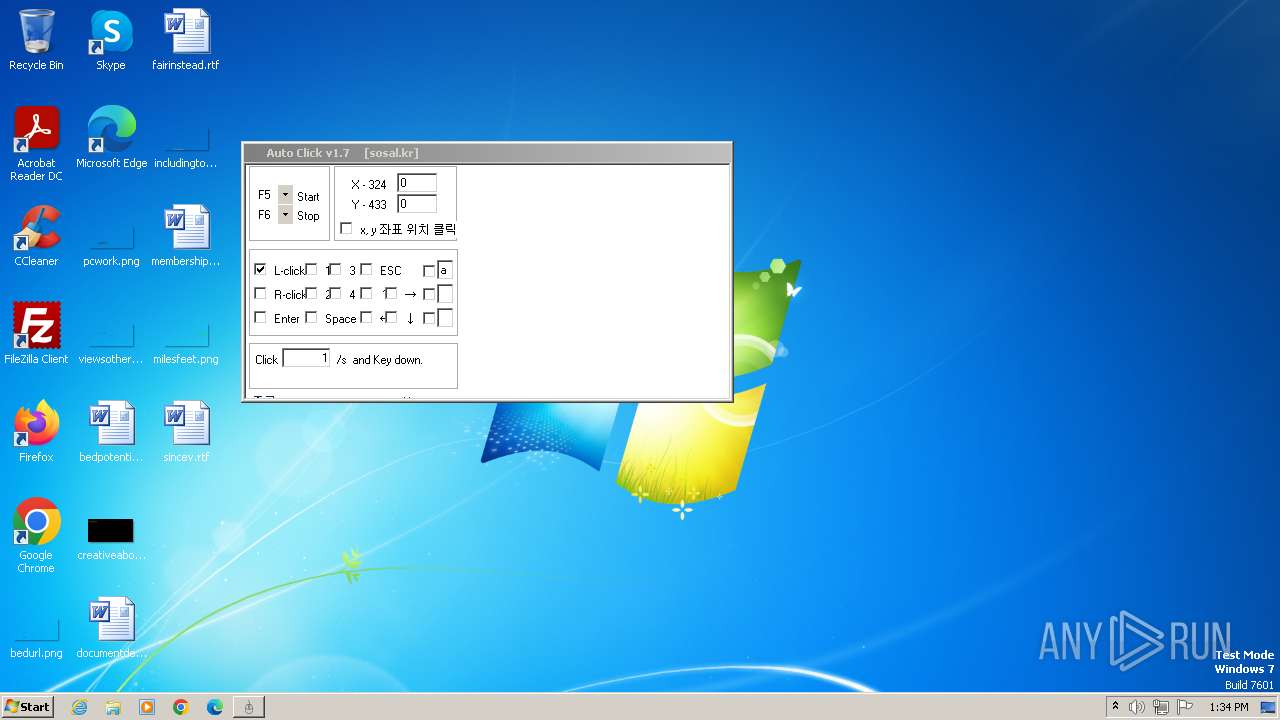Image resolution: width=1280 pixels, height=720 pixels.
Task: Select the Skype desktop shortcut
Action: coord(111,40)
